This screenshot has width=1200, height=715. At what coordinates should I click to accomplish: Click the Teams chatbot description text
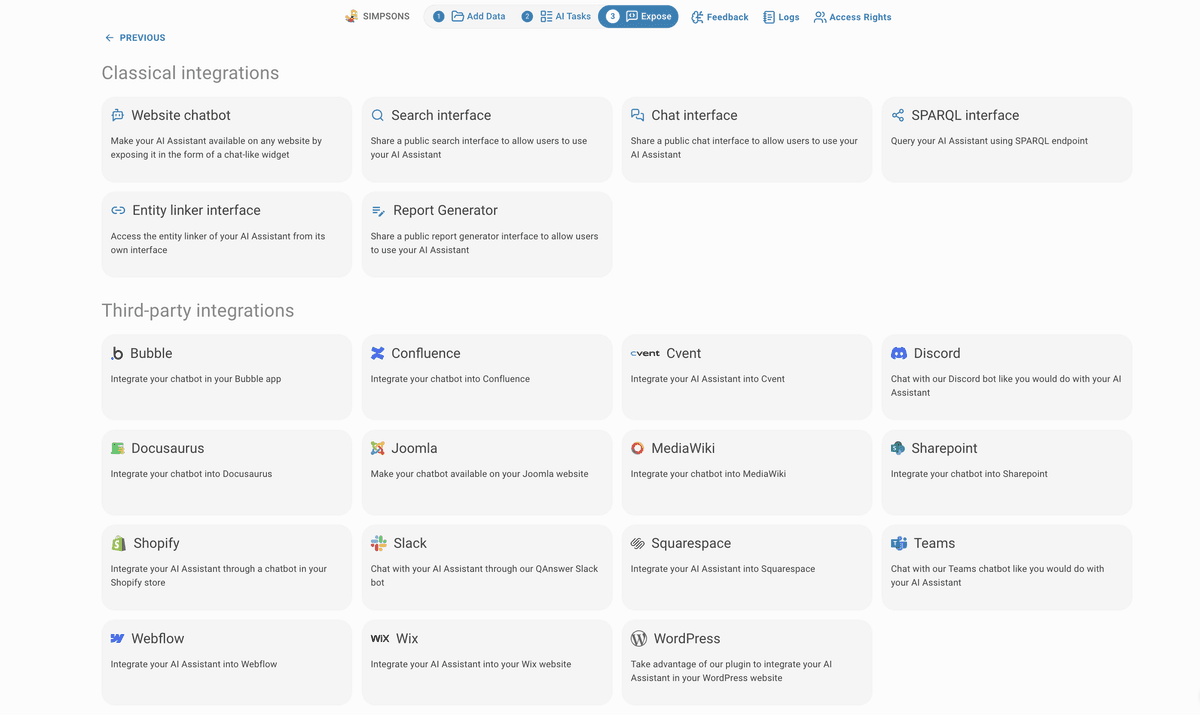(x=997, y=575)
